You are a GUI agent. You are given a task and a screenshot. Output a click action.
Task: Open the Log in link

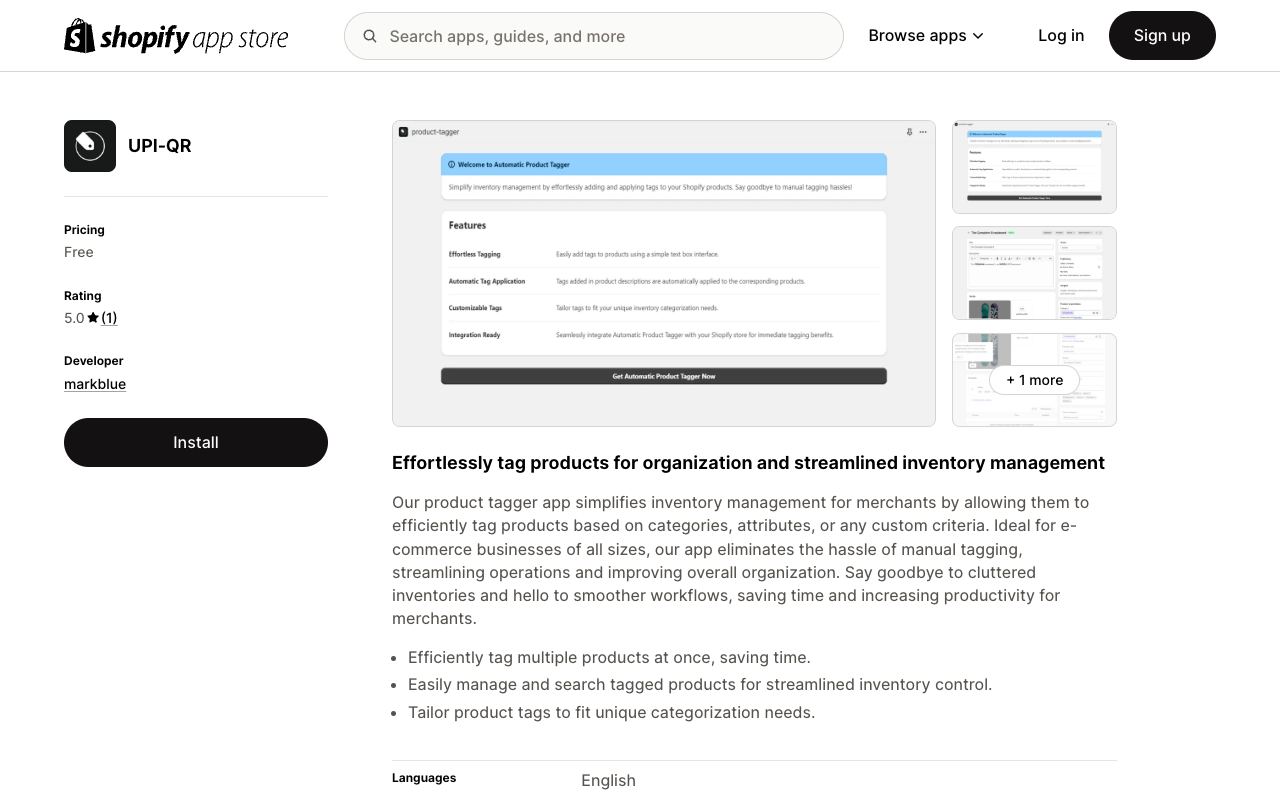[x=1061, y=36]
